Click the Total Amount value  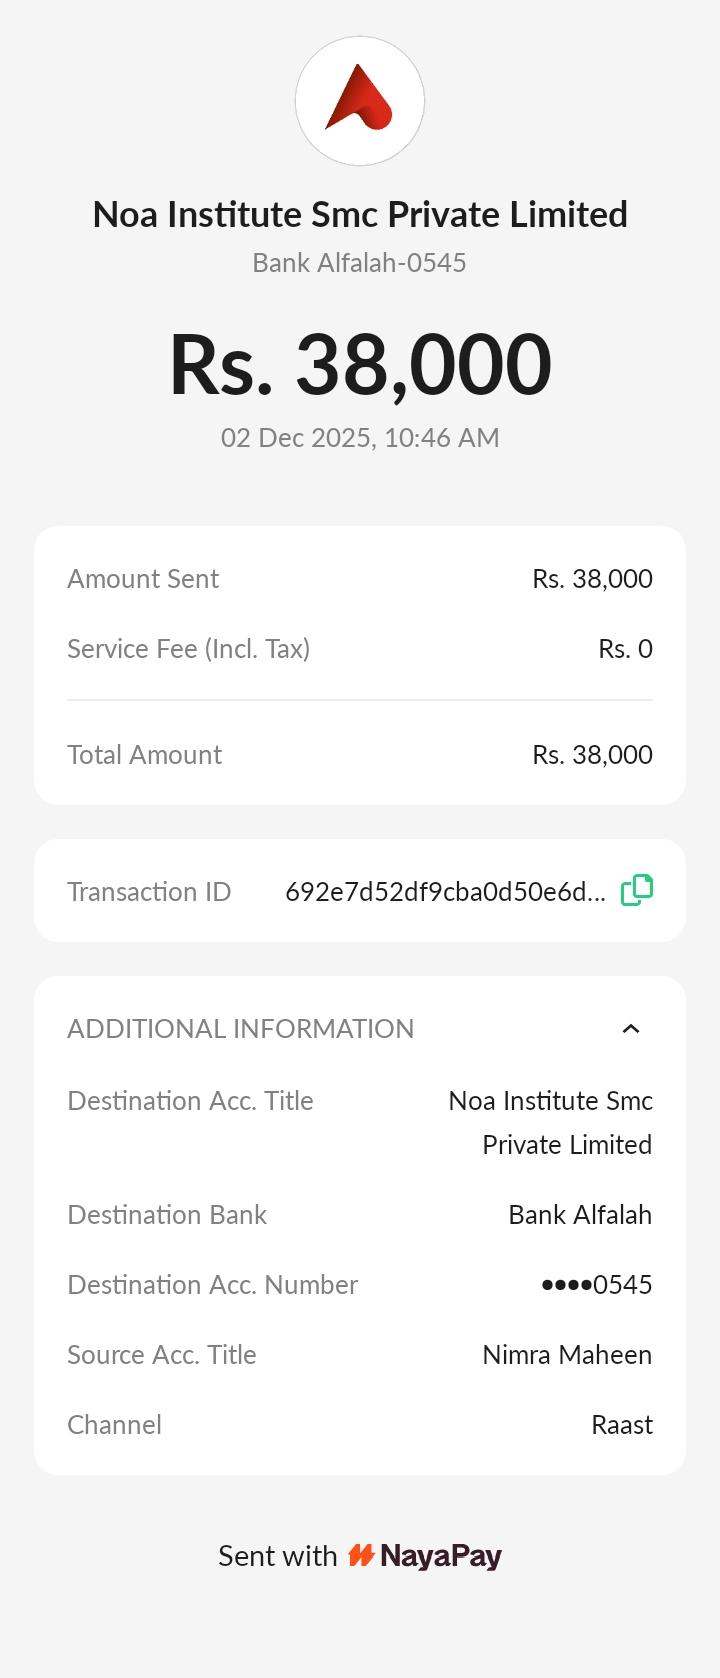click(x=592, y=755)
